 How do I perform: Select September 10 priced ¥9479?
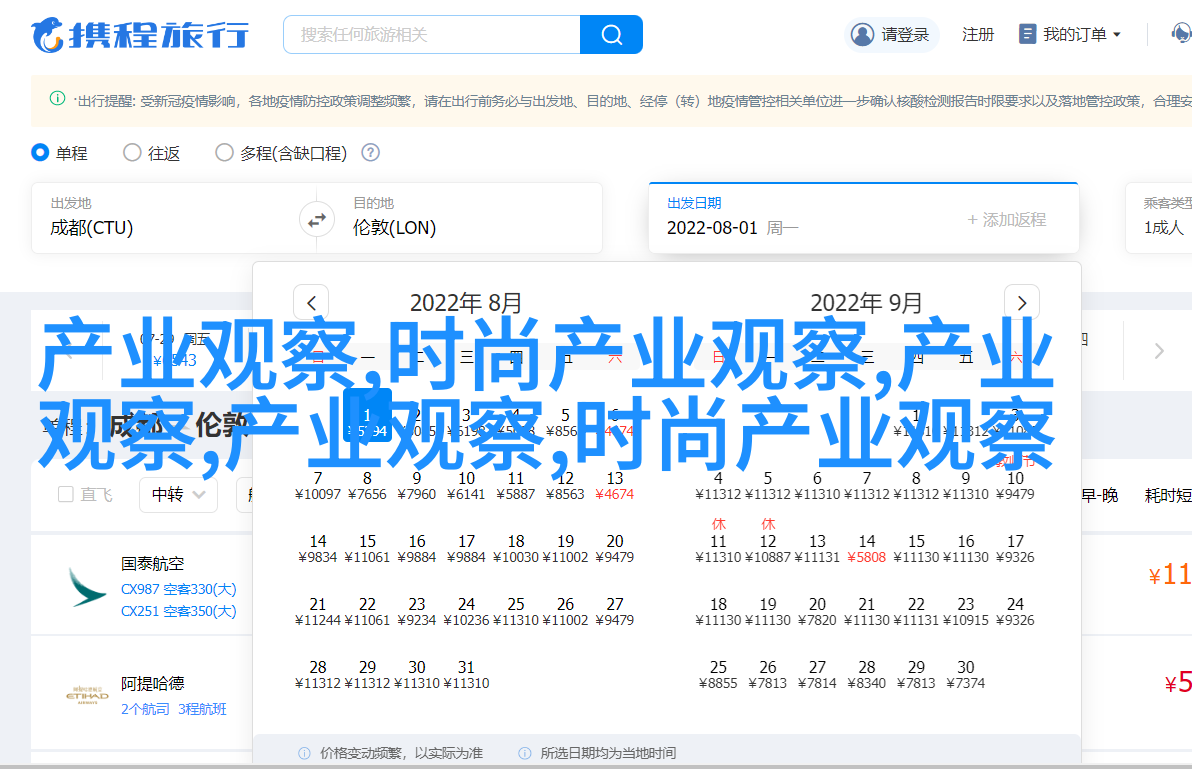click(1015, 486)
